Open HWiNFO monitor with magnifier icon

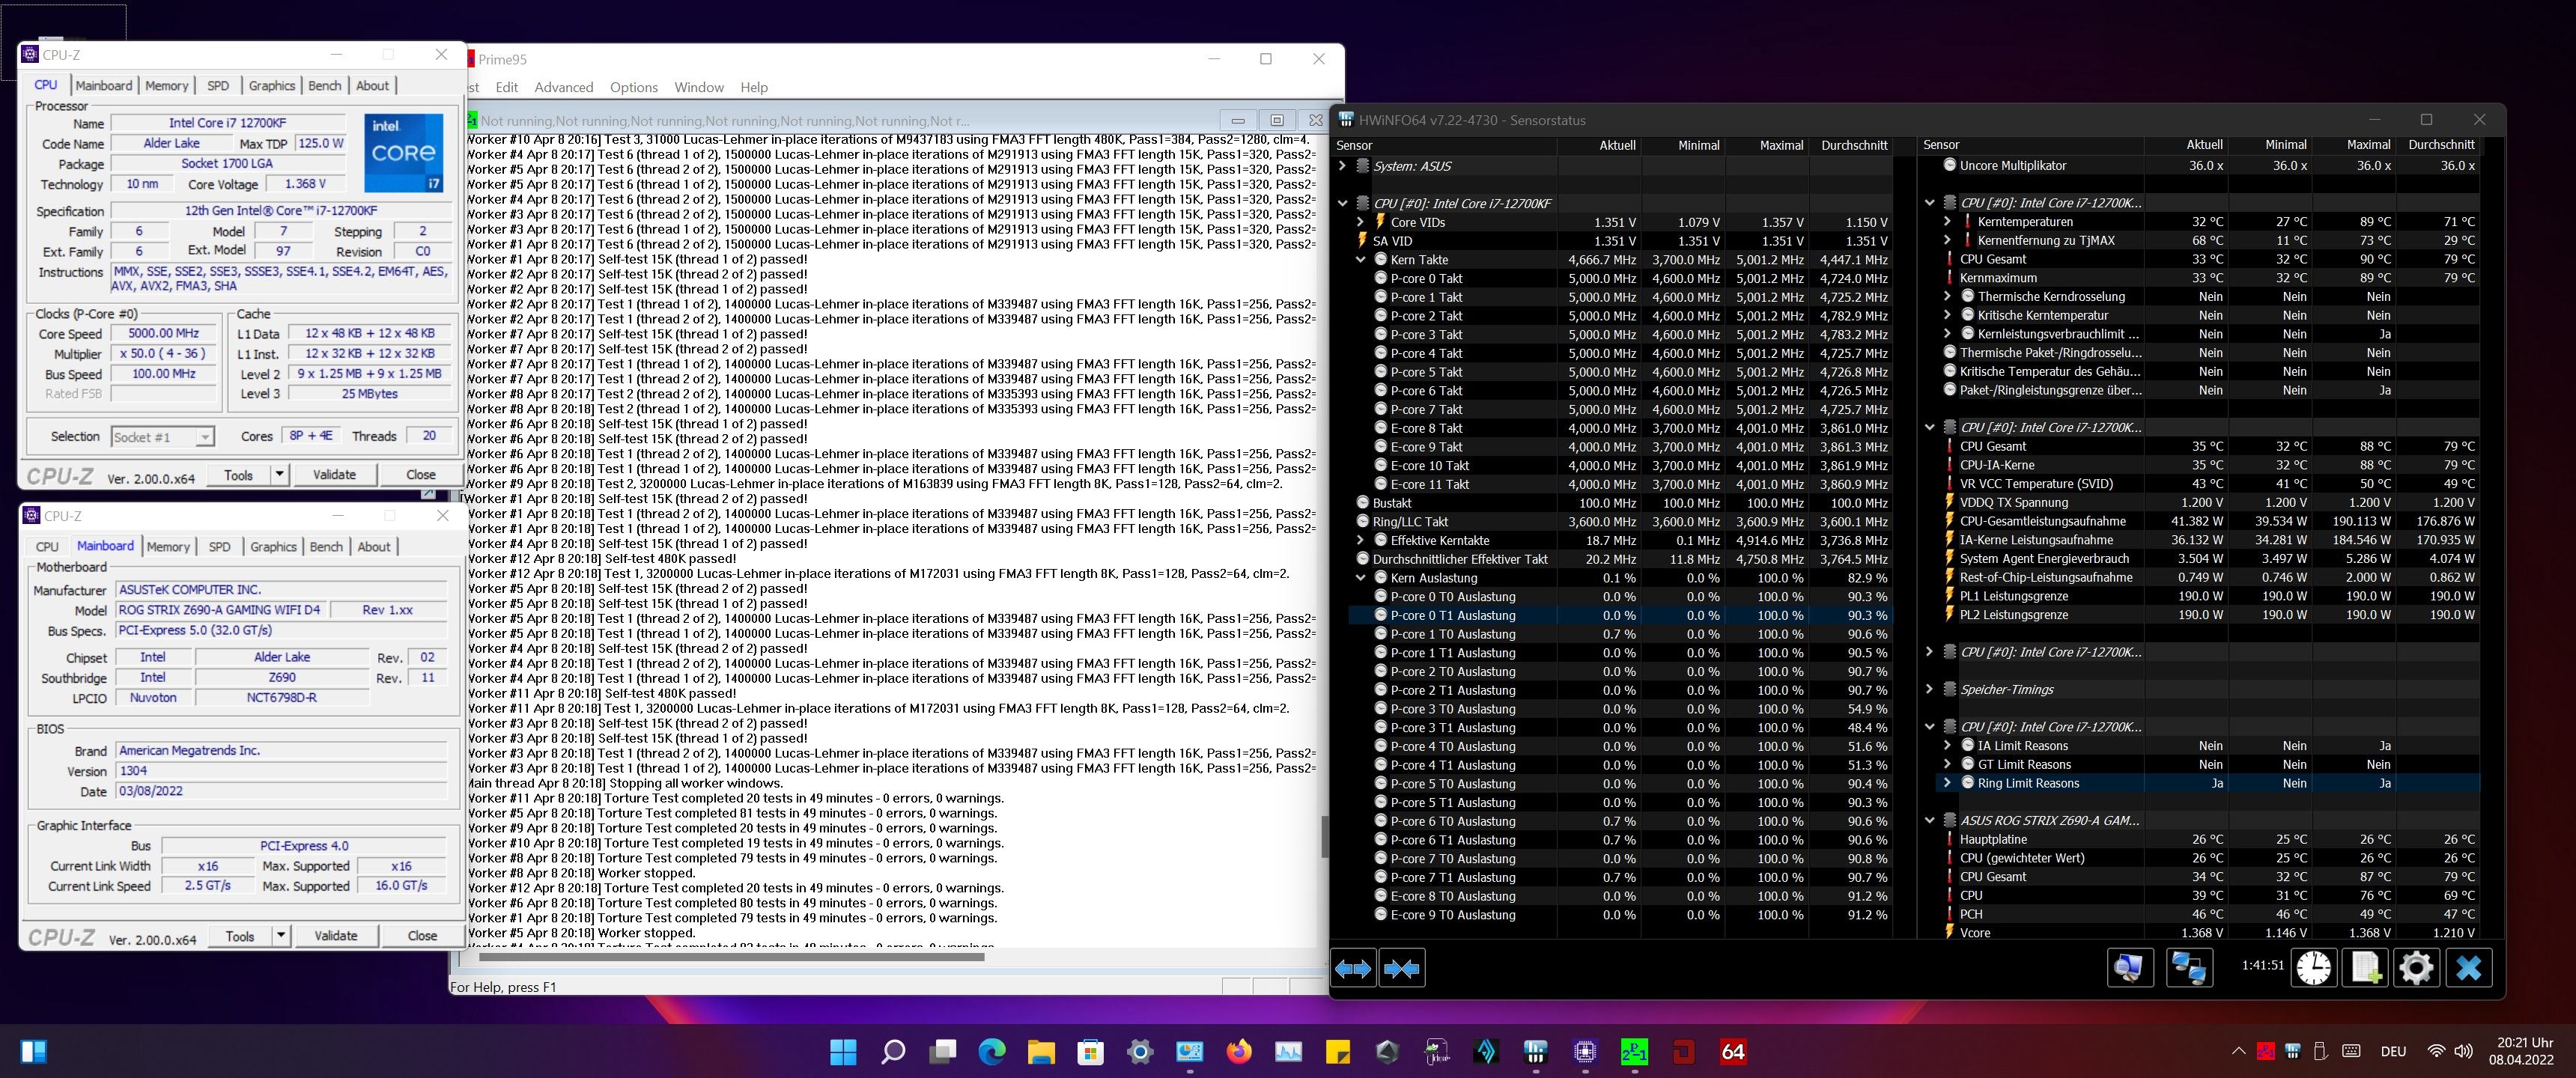[x=2129, y=968]
